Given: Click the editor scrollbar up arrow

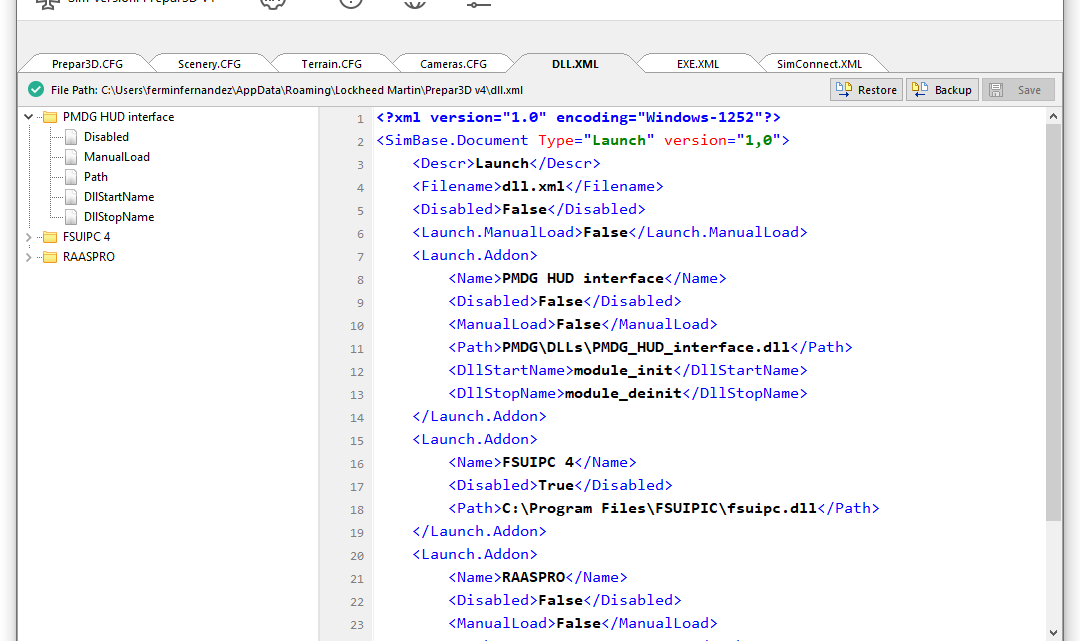Looking at the screenshot, I should pos(1053,116).
